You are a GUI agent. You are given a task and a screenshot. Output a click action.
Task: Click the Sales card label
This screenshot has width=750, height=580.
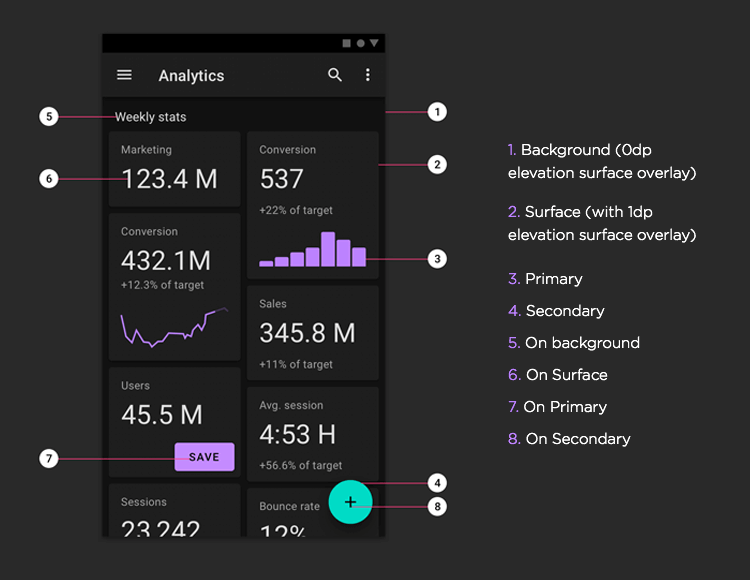[x=273, y=304]
